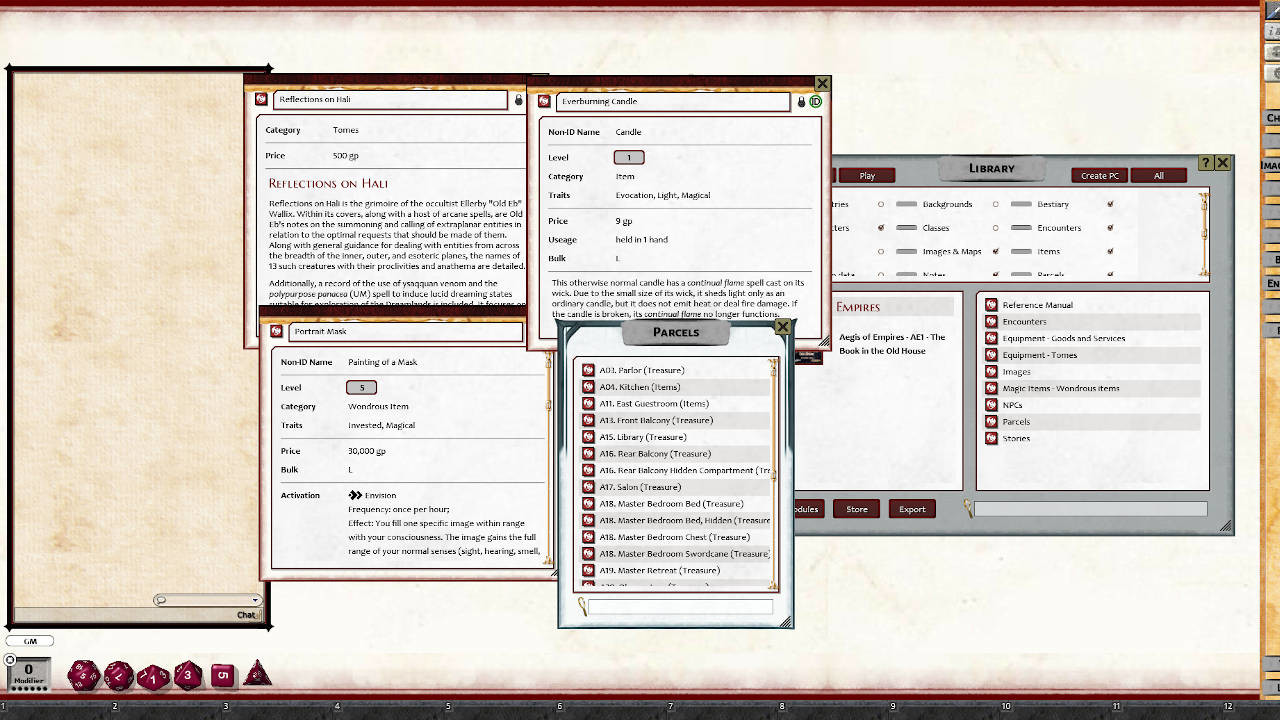This screenshot has width=1280, height=720.
Task: Select the Classes radio button
Action: tap(881, 228)
